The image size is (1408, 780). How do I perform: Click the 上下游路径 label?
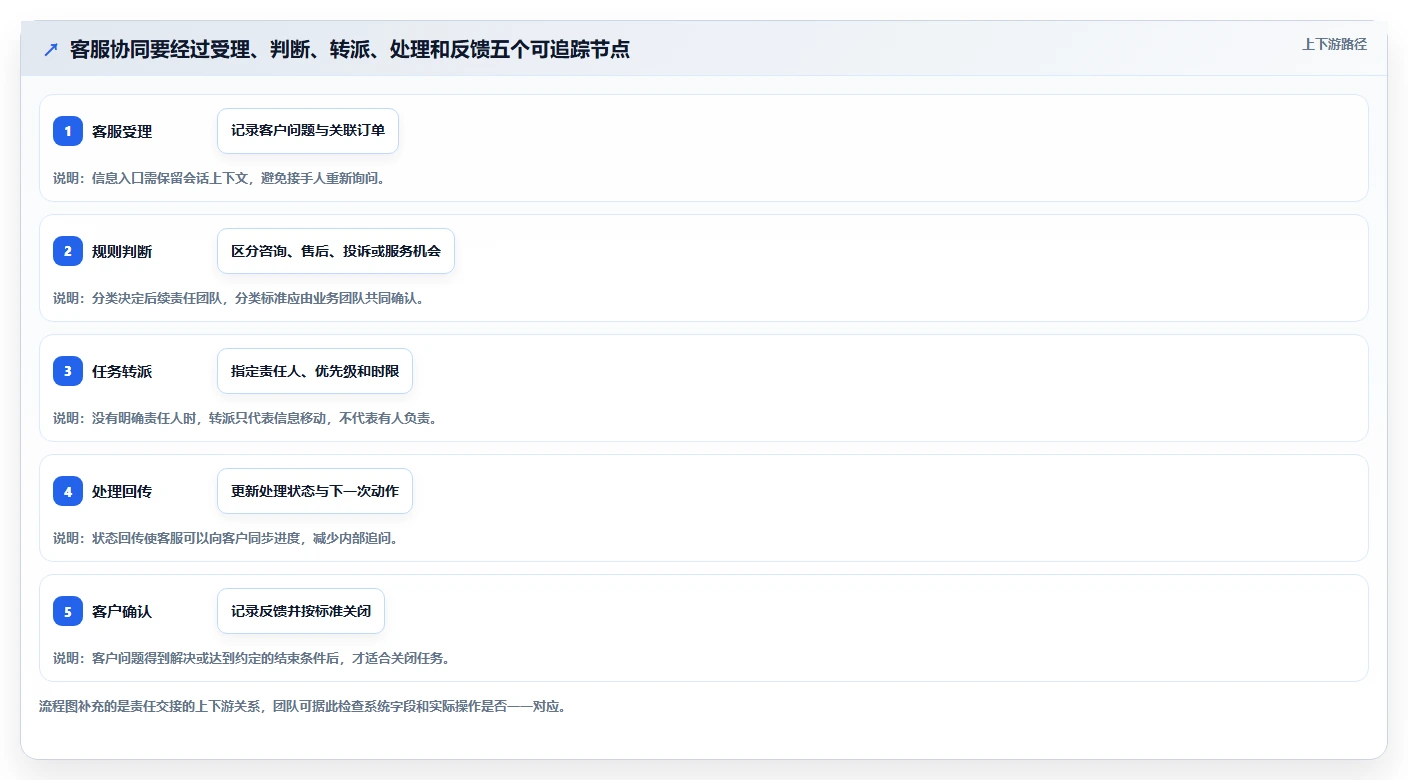1334,44
